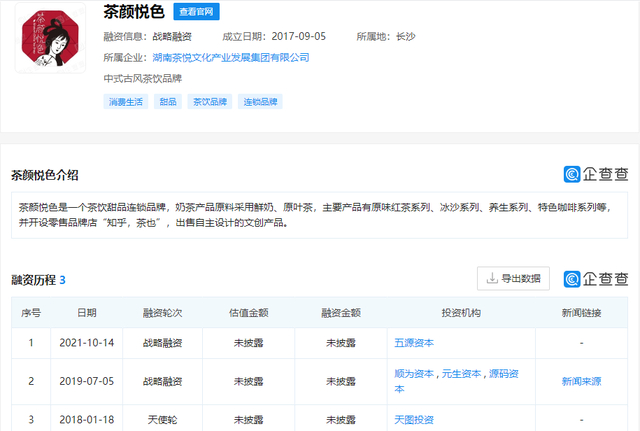Click the 茶饮品牌 tag
640x431 pixels.
coord(209,101)
